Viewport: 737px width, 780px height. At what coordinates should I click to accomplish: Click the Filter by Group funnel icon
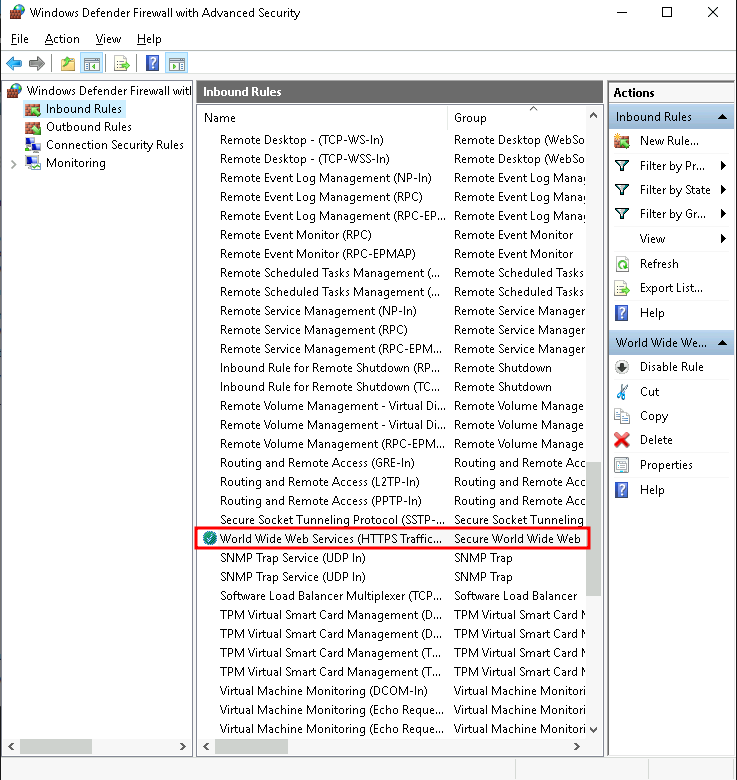622,214
